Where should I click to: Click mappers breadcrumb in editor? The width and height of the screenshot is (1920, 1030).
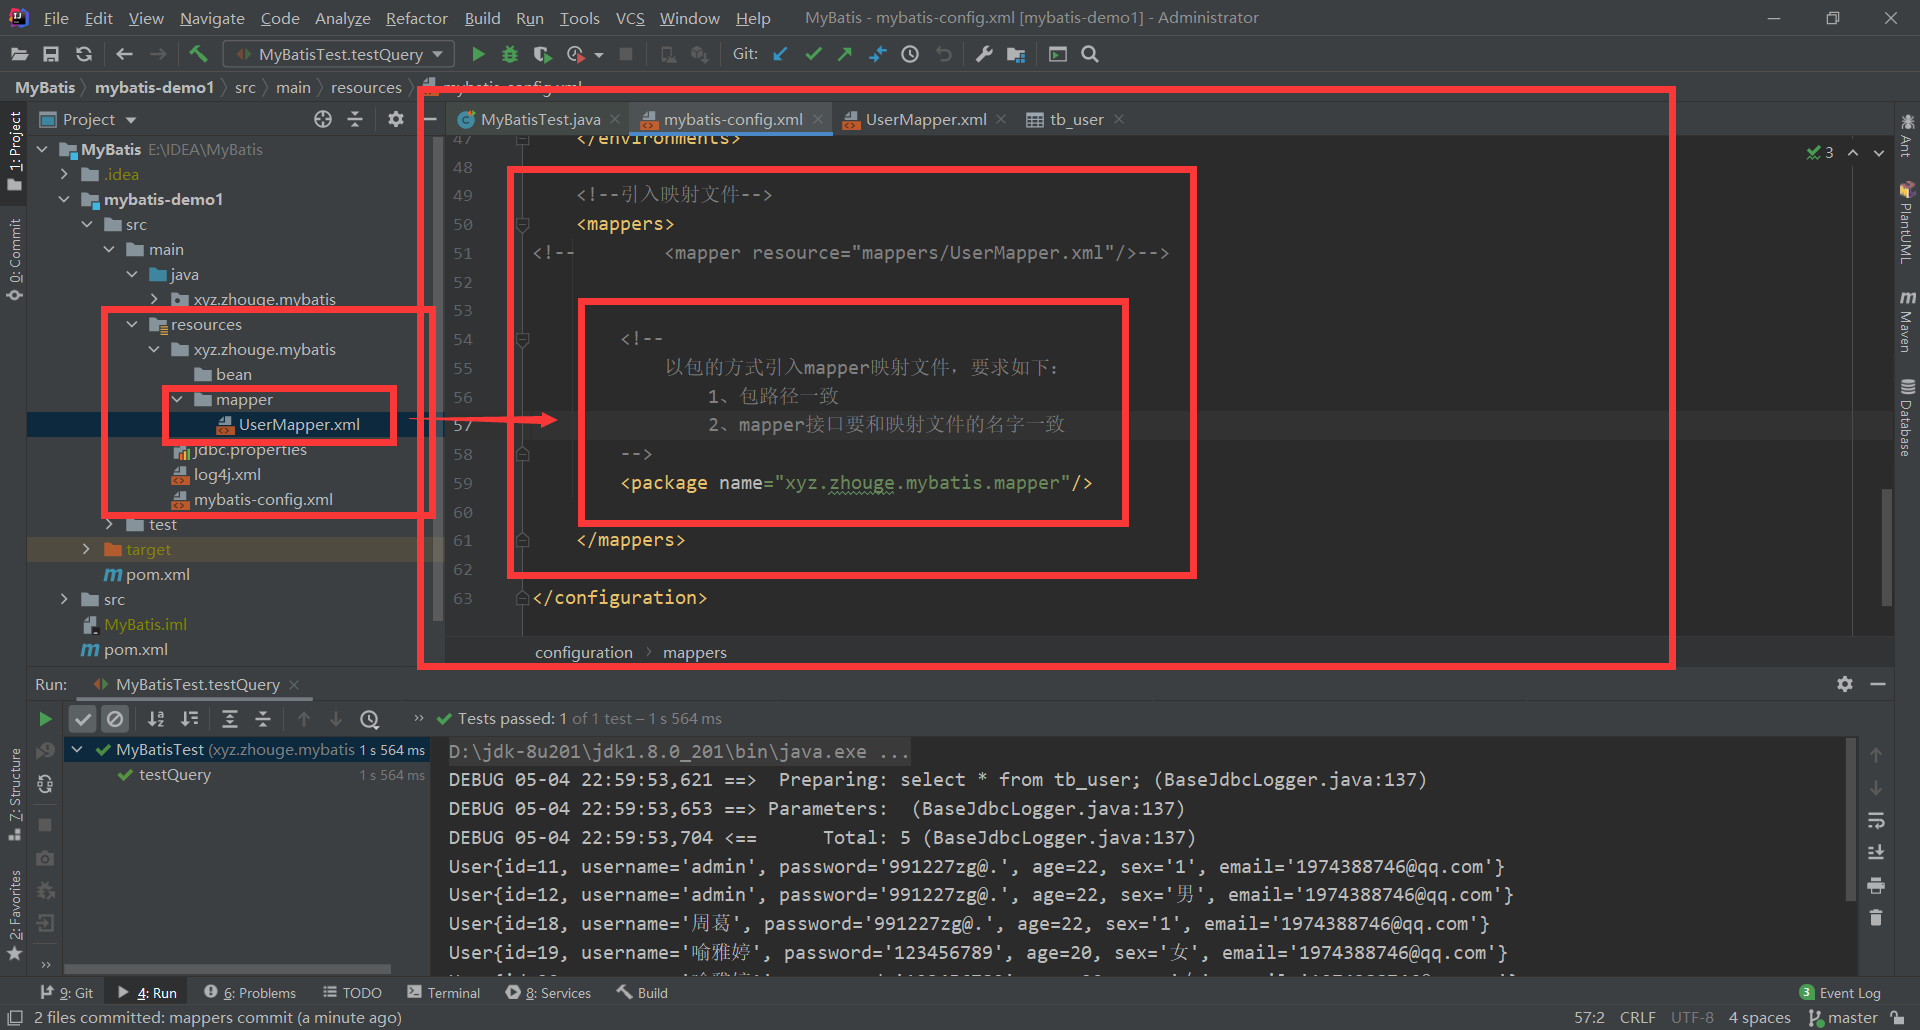click(694, 652)
